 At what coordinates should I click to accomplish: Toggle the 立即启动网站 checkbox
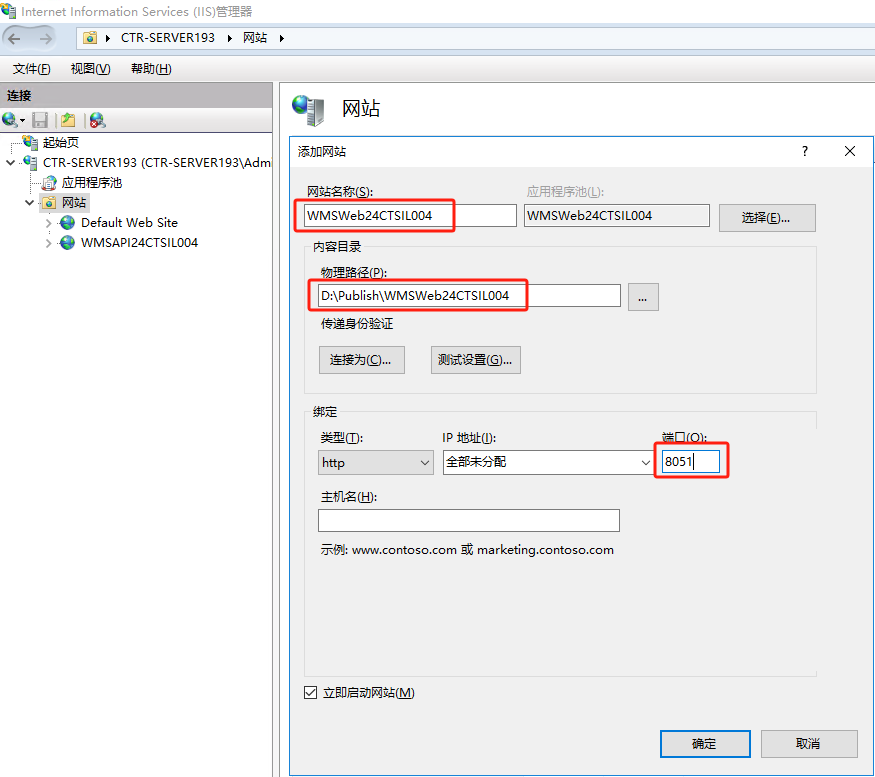(x=310, y=693)
